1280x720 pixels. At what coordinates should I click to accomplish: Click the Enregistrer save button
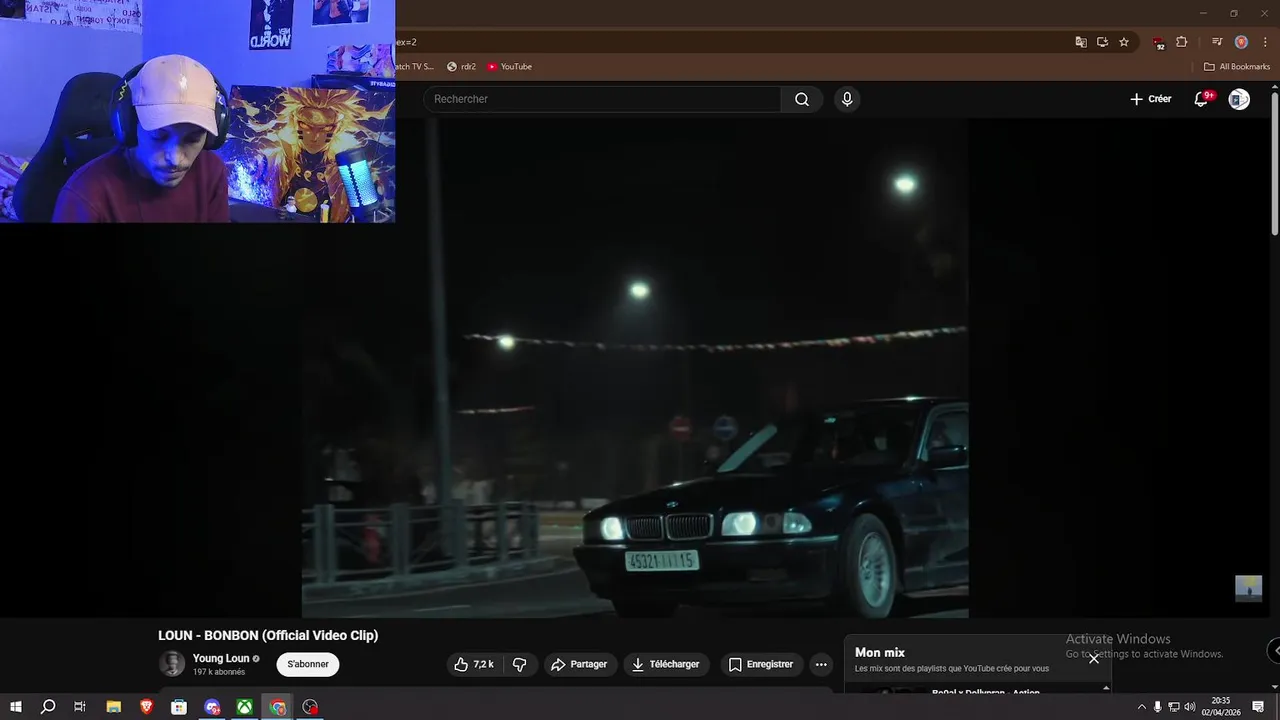point(761,664)
